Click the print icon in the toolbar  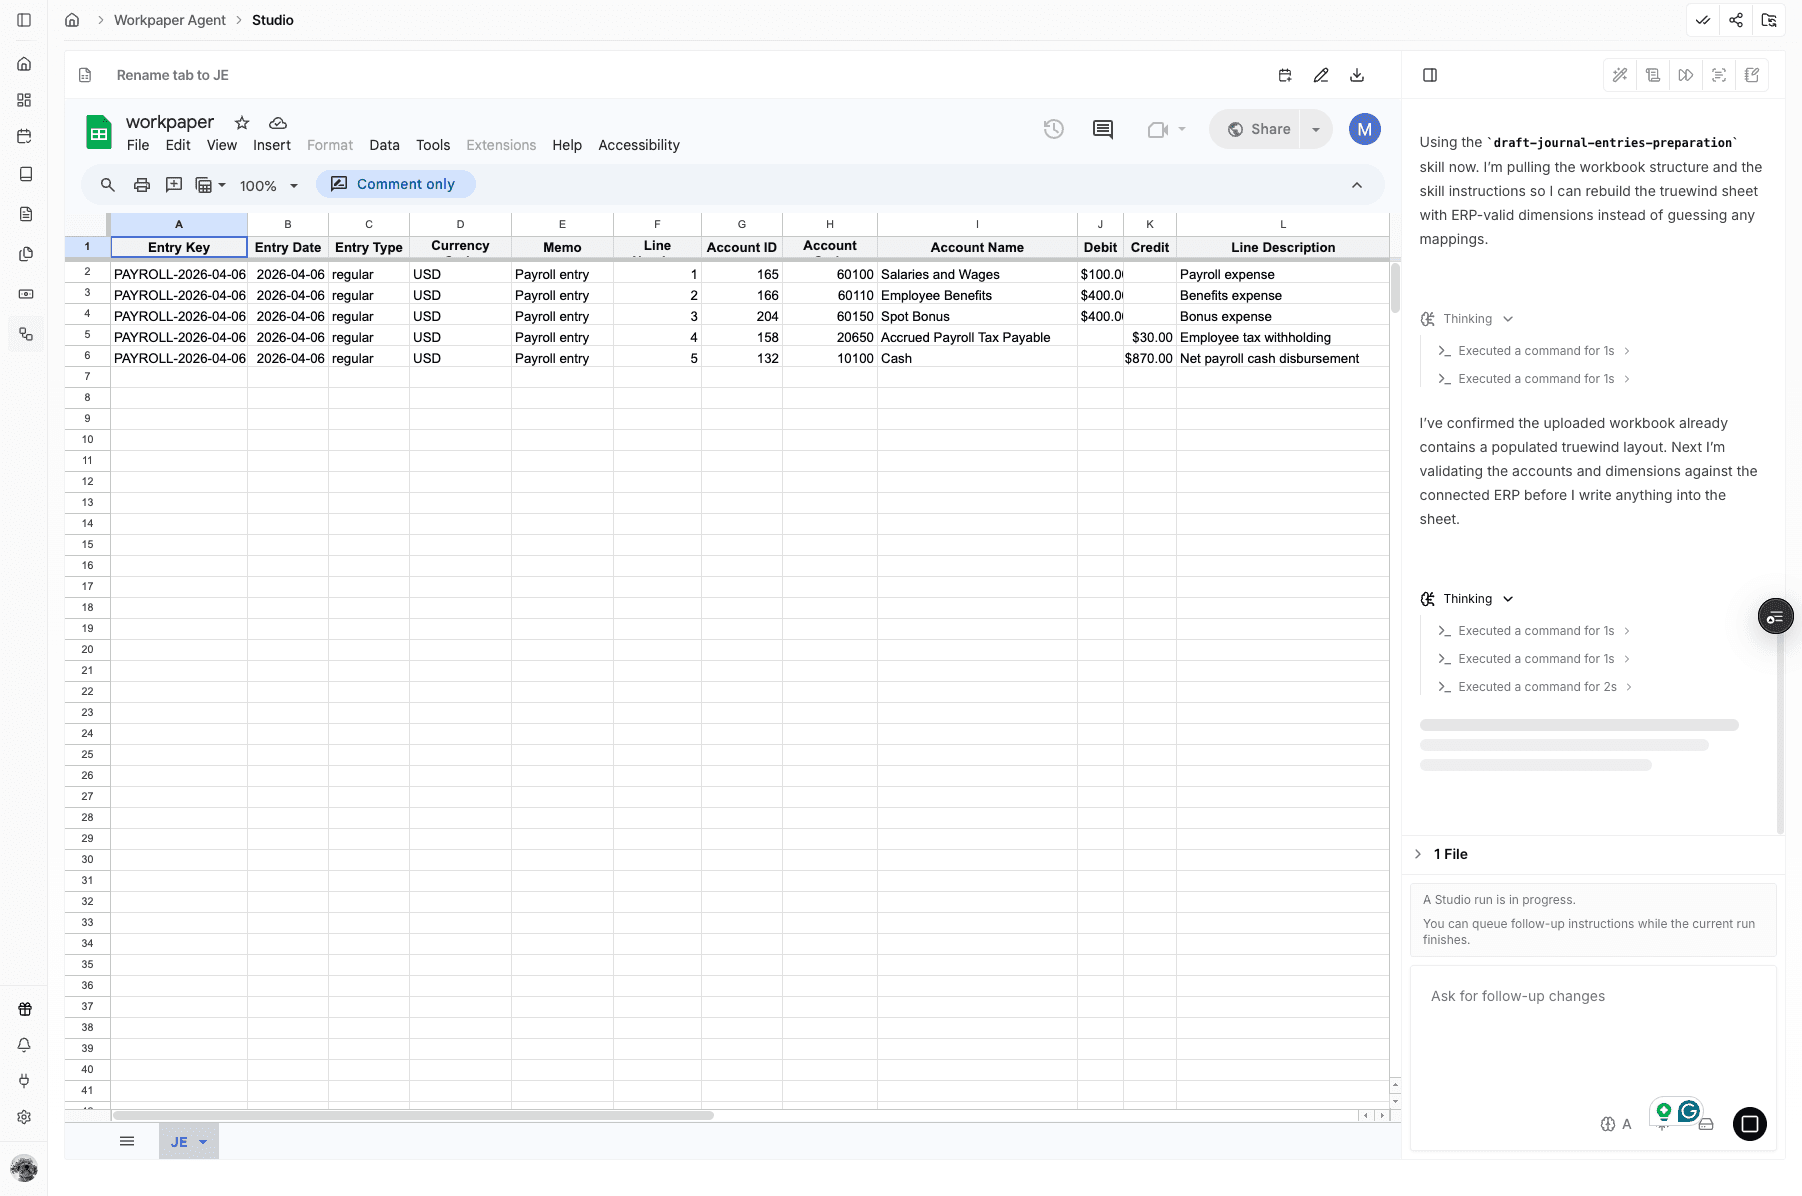[142, 185]
